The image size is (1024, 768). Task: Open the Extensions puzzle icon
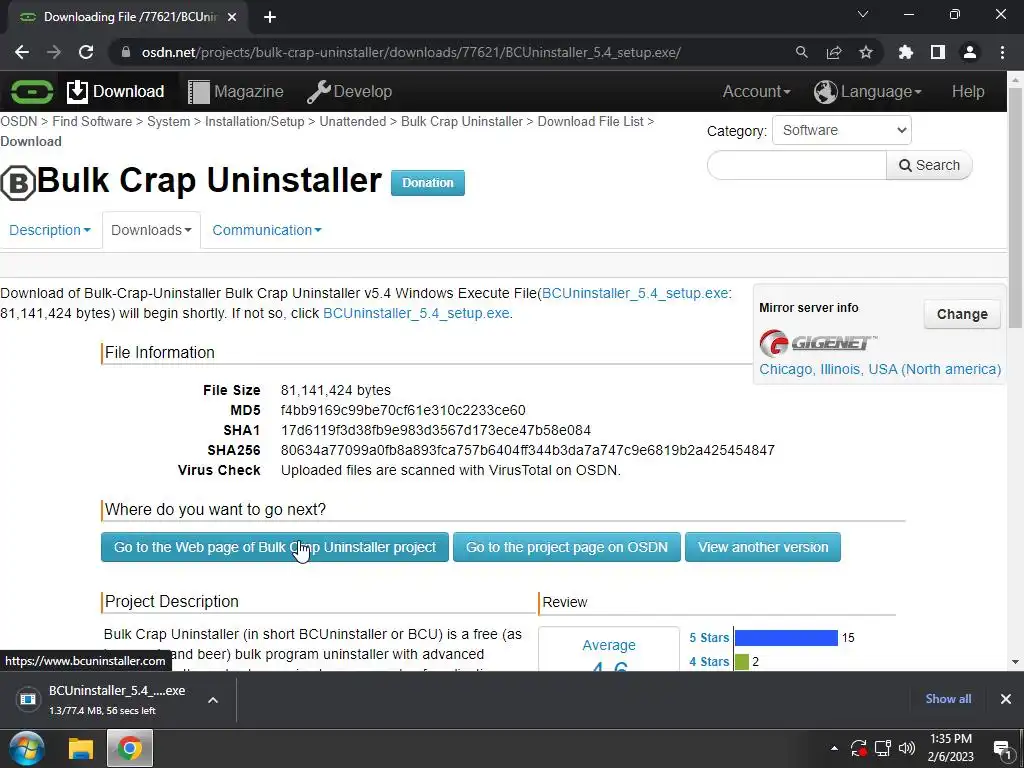906,52
